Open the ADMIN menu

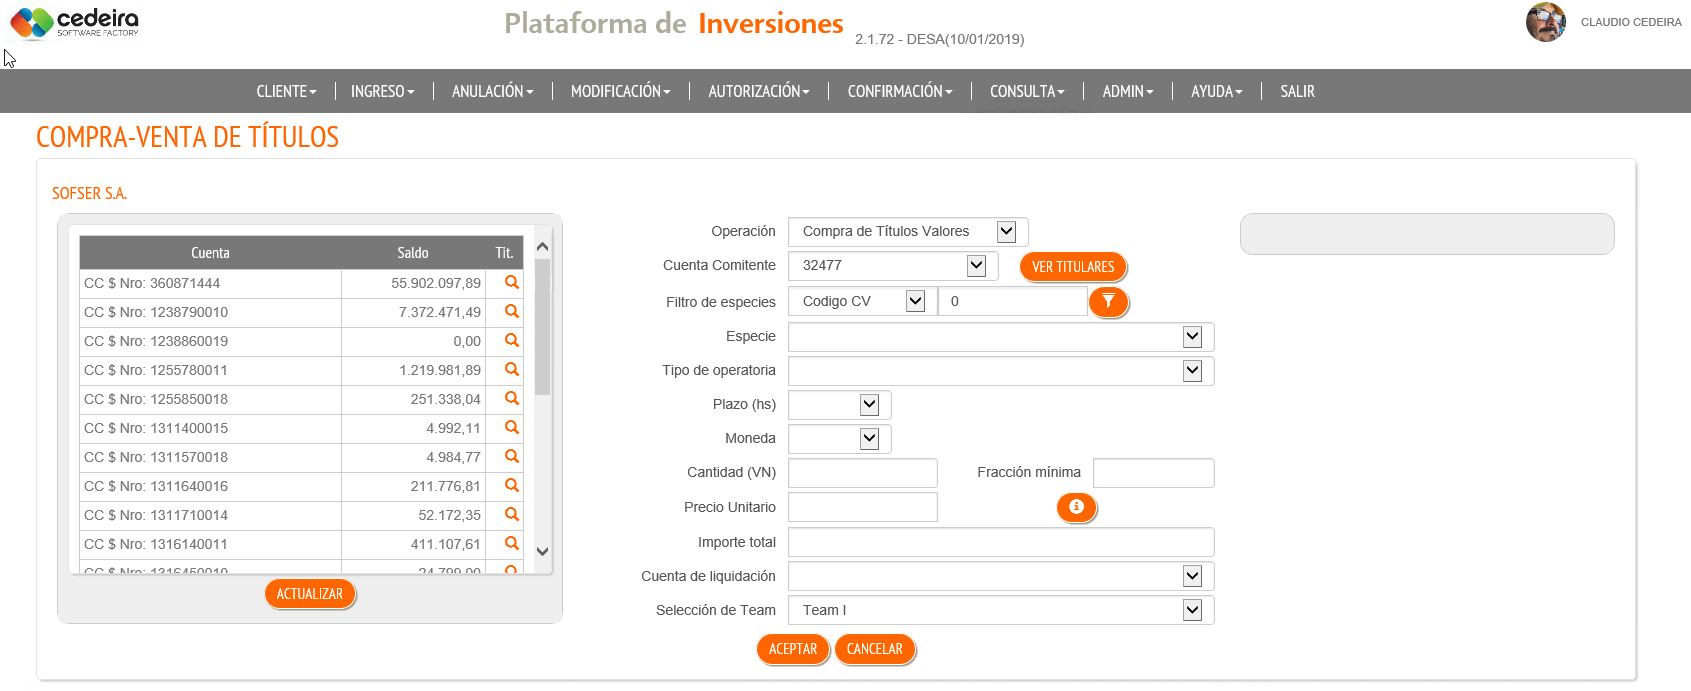1128,91
